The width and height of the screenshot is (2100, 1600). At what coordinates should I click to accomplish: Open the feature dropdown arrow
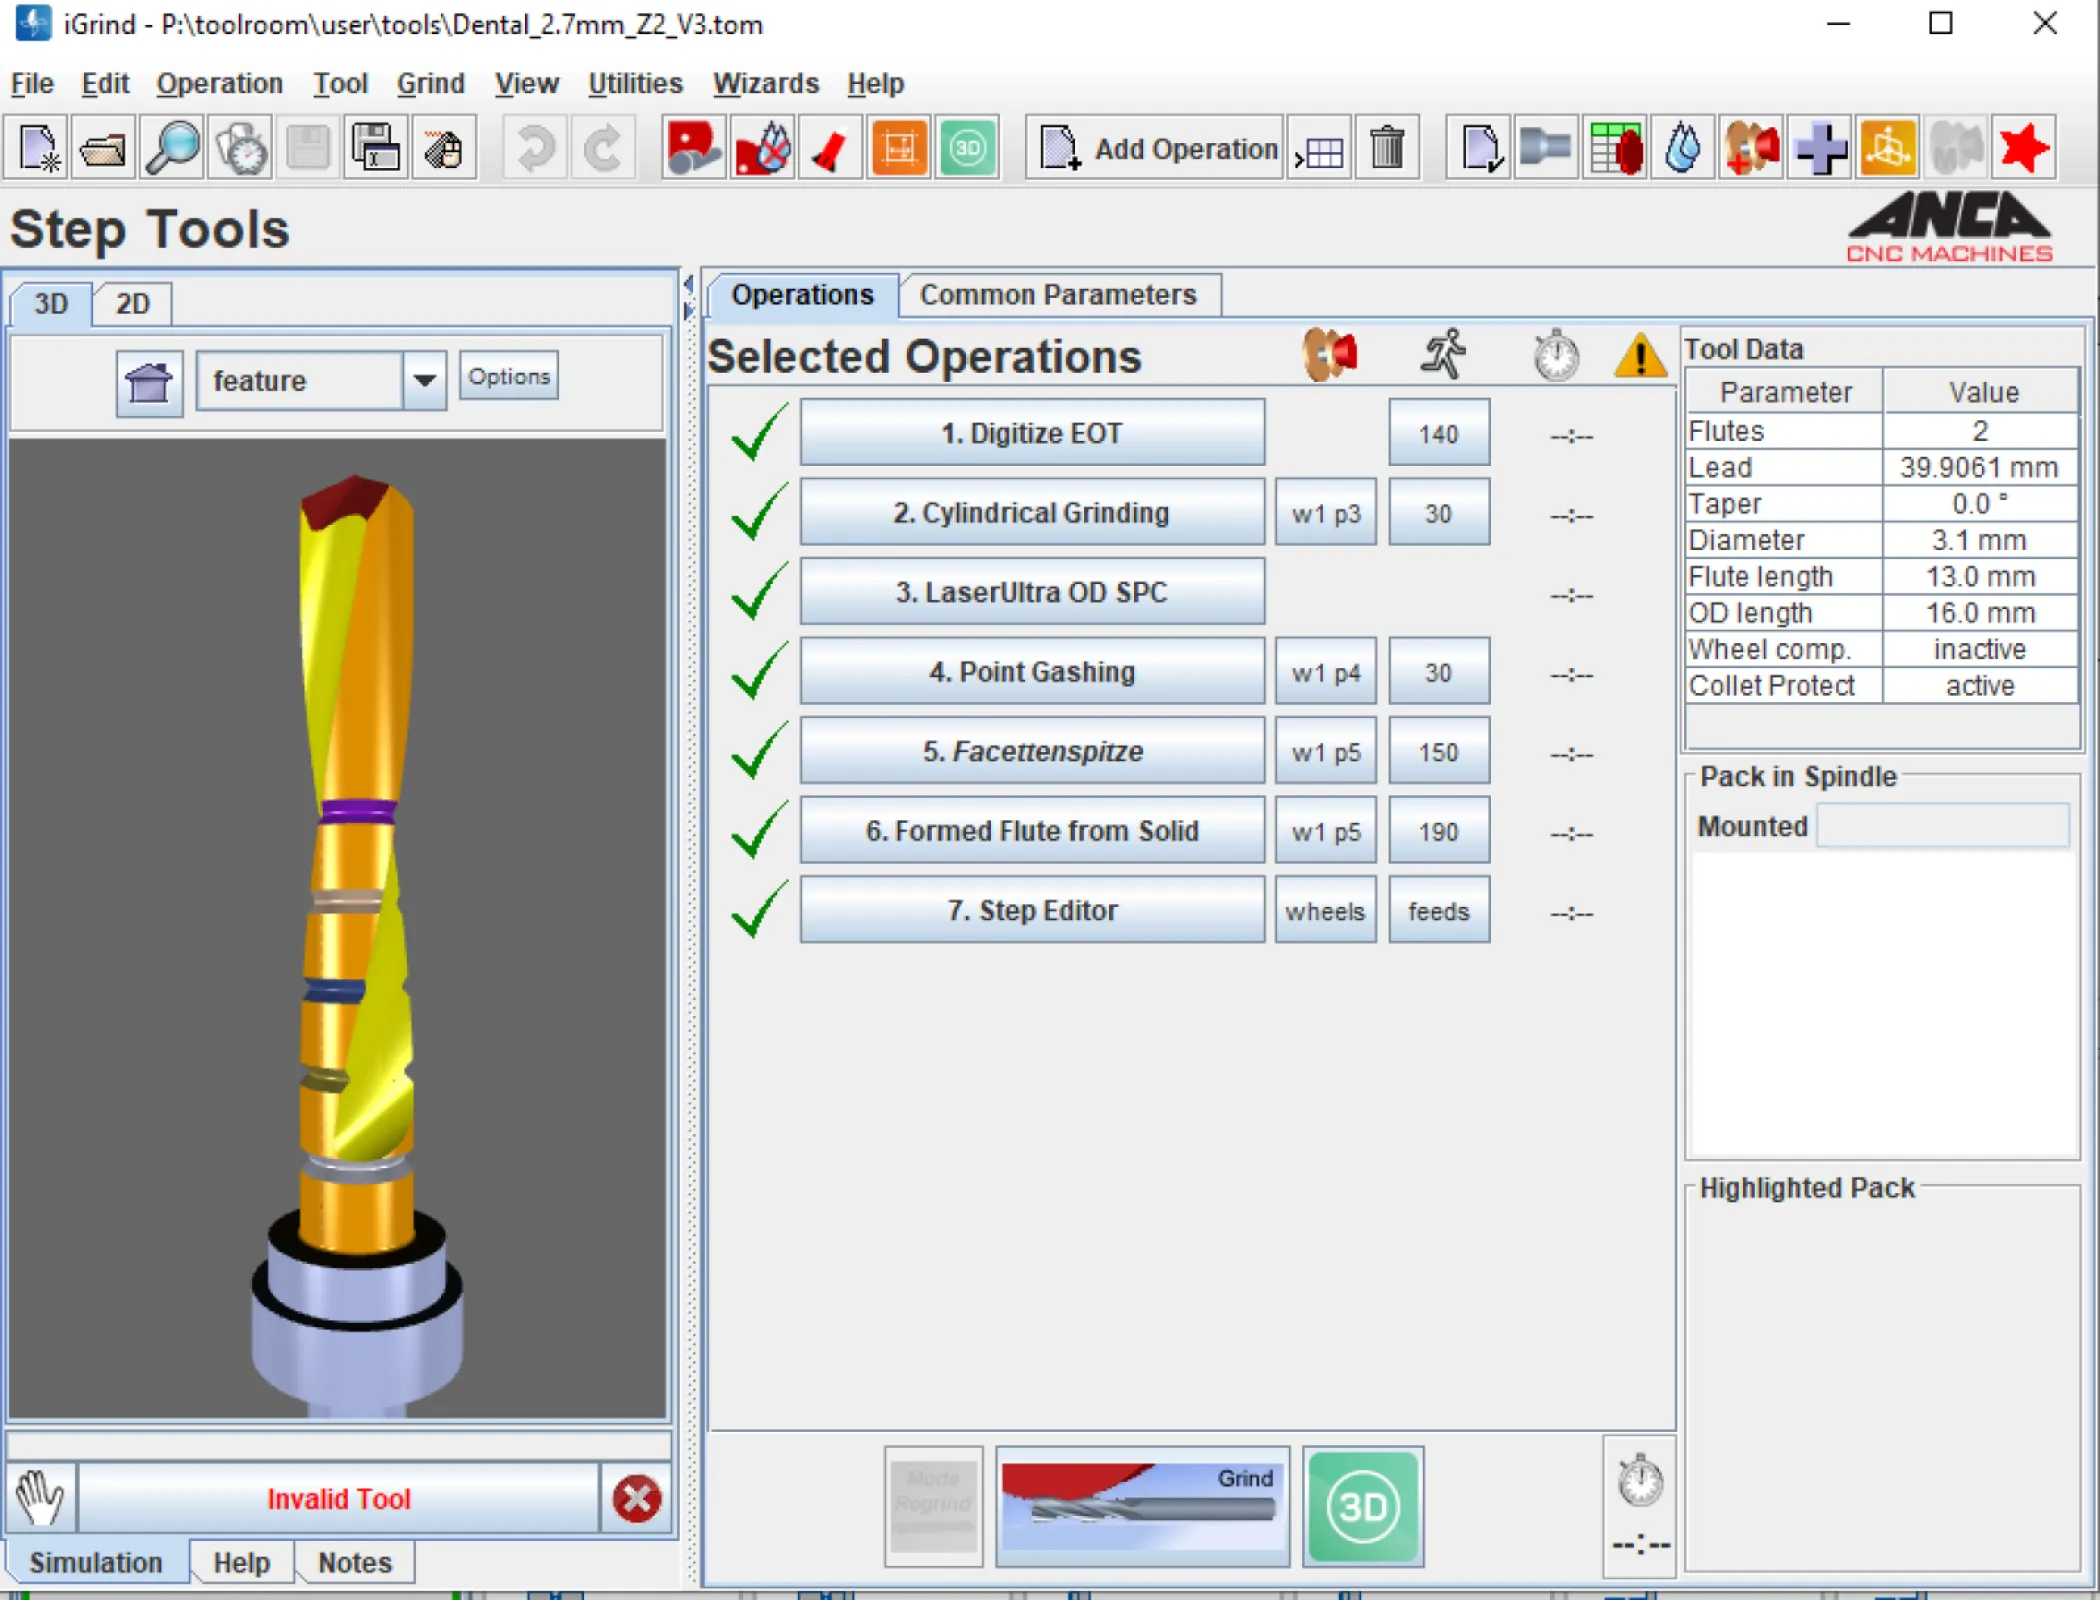pyautogui.click(x=425, y=381)
